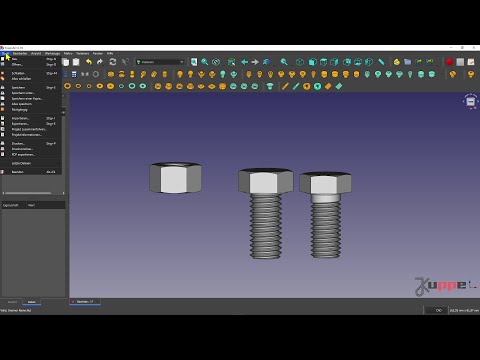Click the Copy icon in the toolbar
Viewport: 480px width, 360px height.
[x=66, y=62]
